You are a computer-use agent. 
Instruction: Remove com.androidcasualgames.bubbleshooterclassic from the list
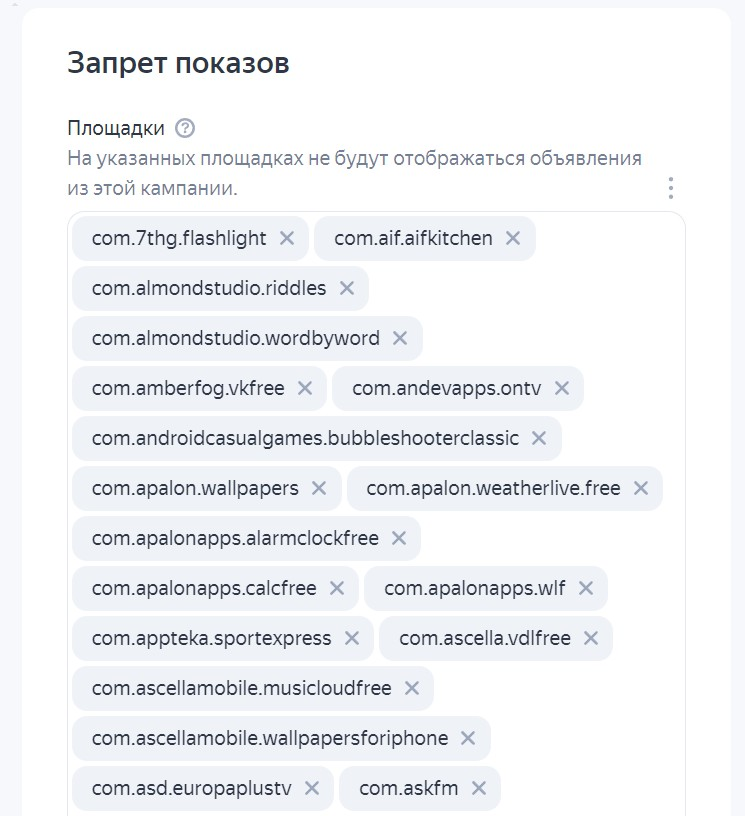(x=539, y=438)
